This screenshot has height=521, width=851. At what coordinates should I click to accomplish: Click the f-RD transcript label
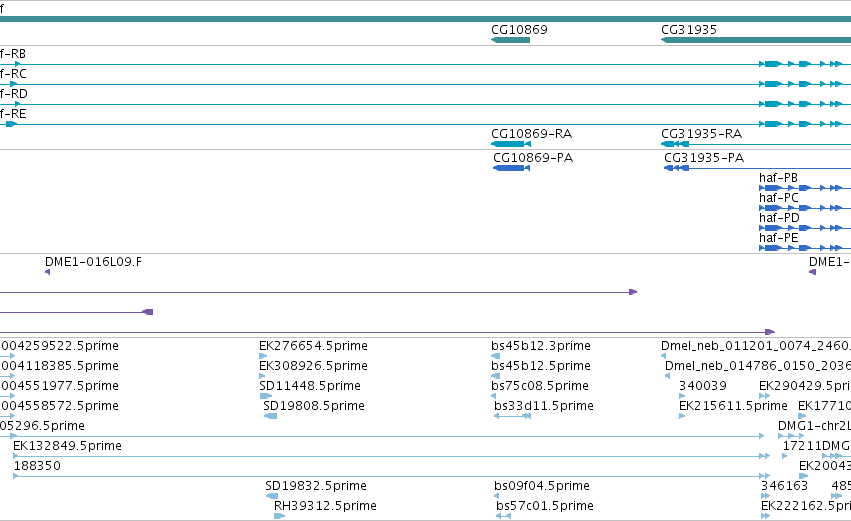[x=14, y=94]
